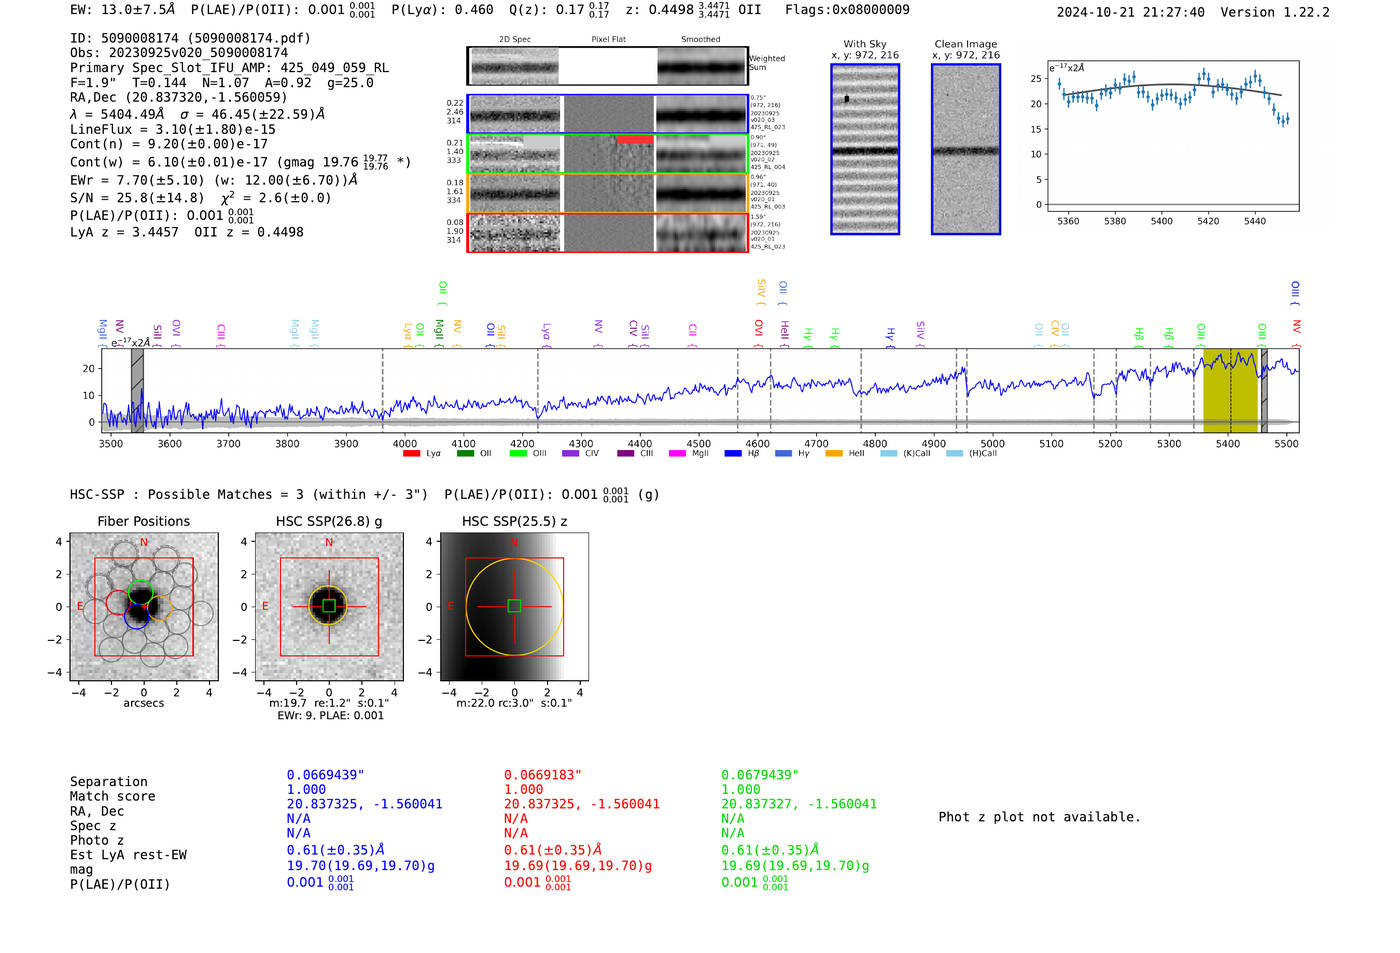The image size is (1400, 953).
Task: Click the green RA, Dec 20.837327, -1.560041
Action: point(799,804)
